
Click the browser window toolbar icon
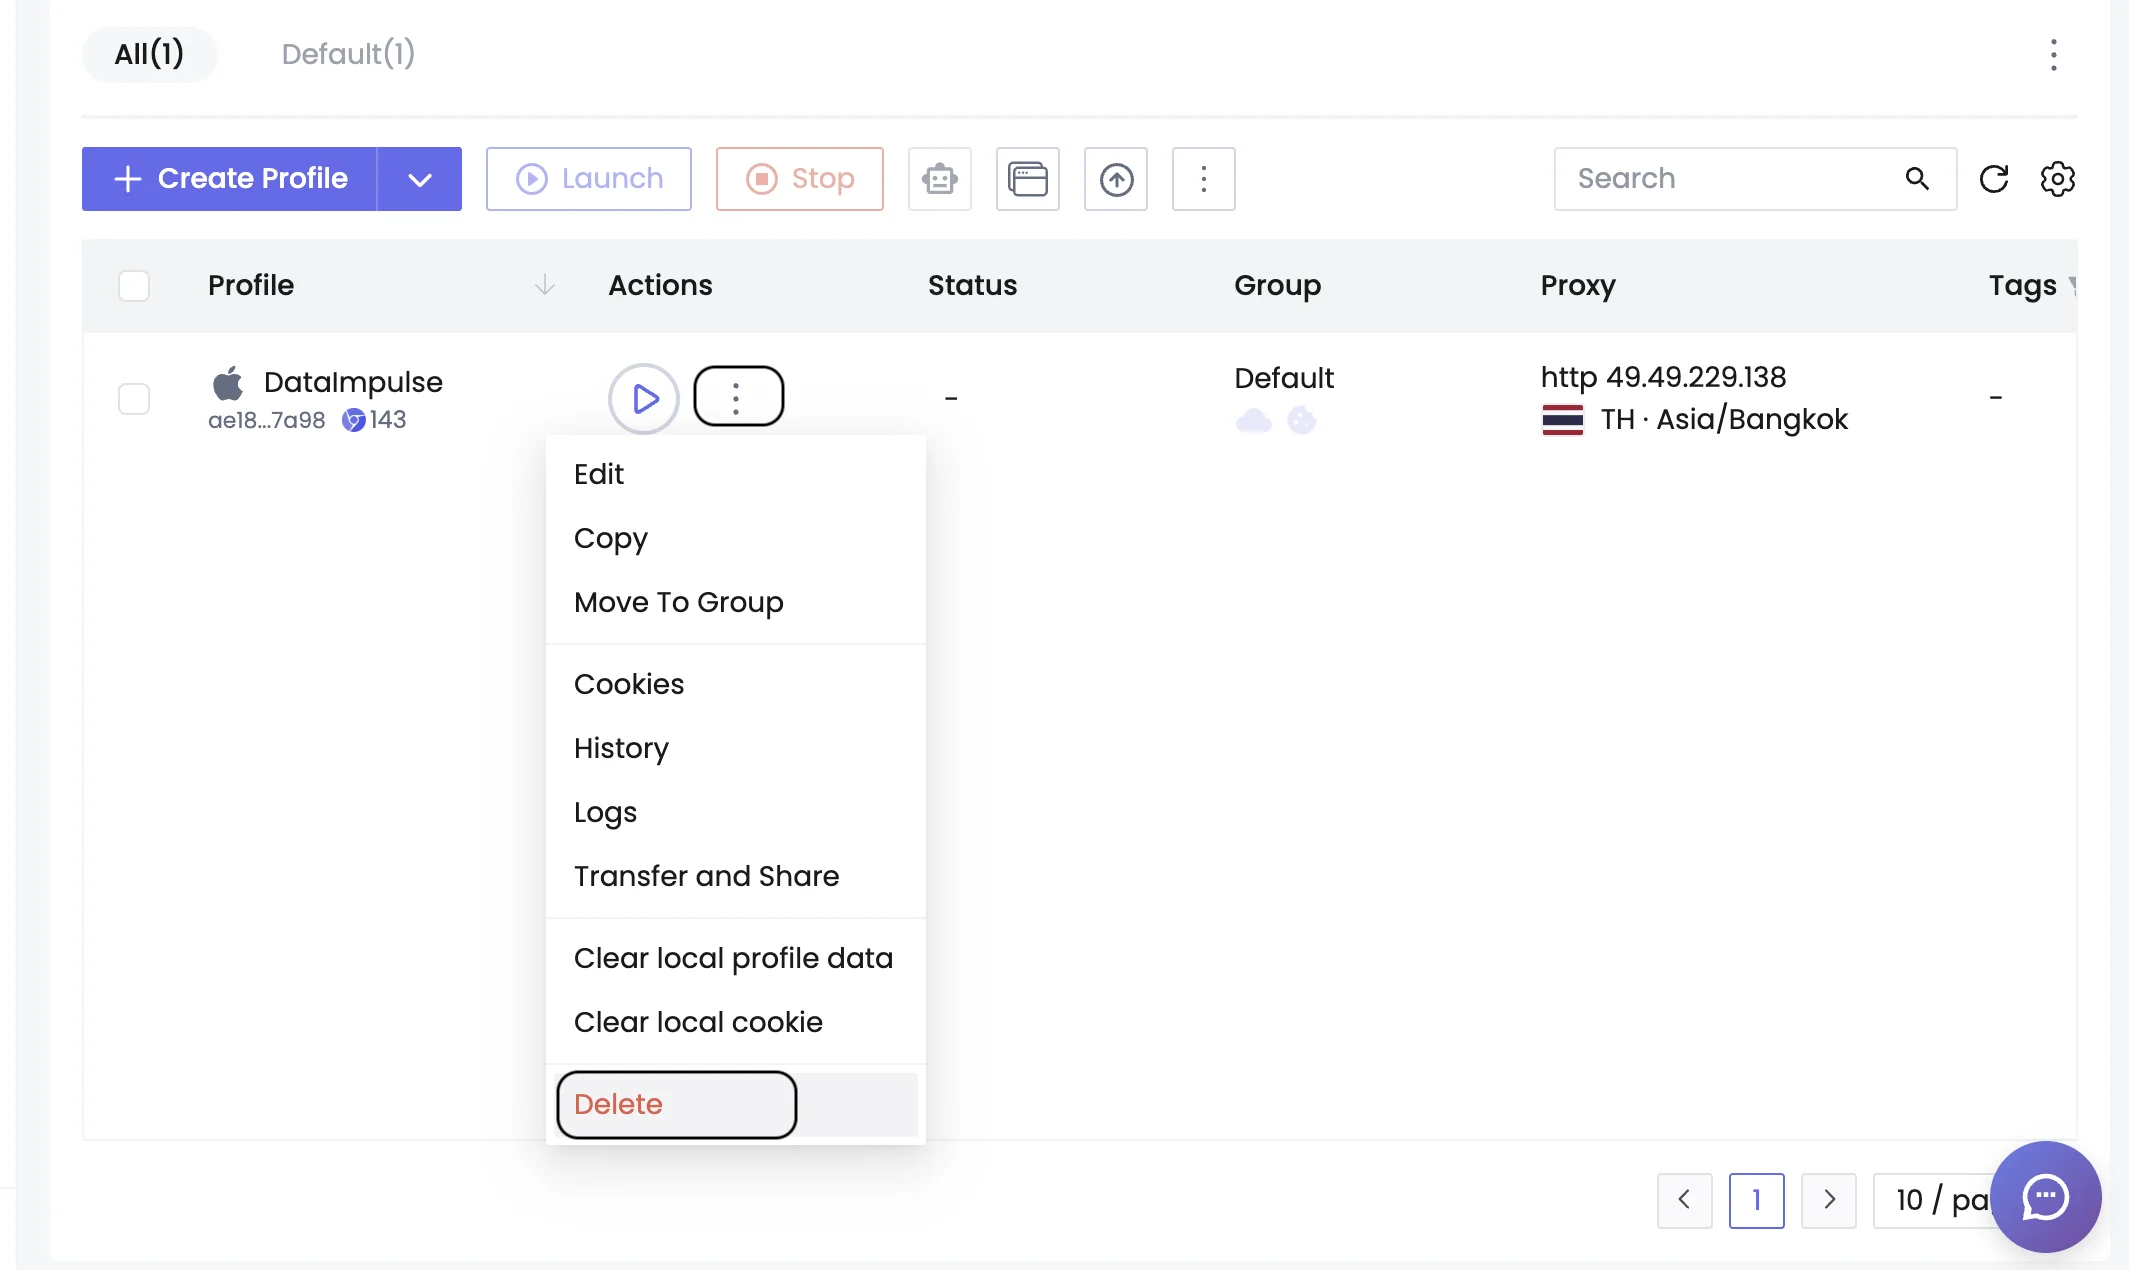[x=1027, y=179]
